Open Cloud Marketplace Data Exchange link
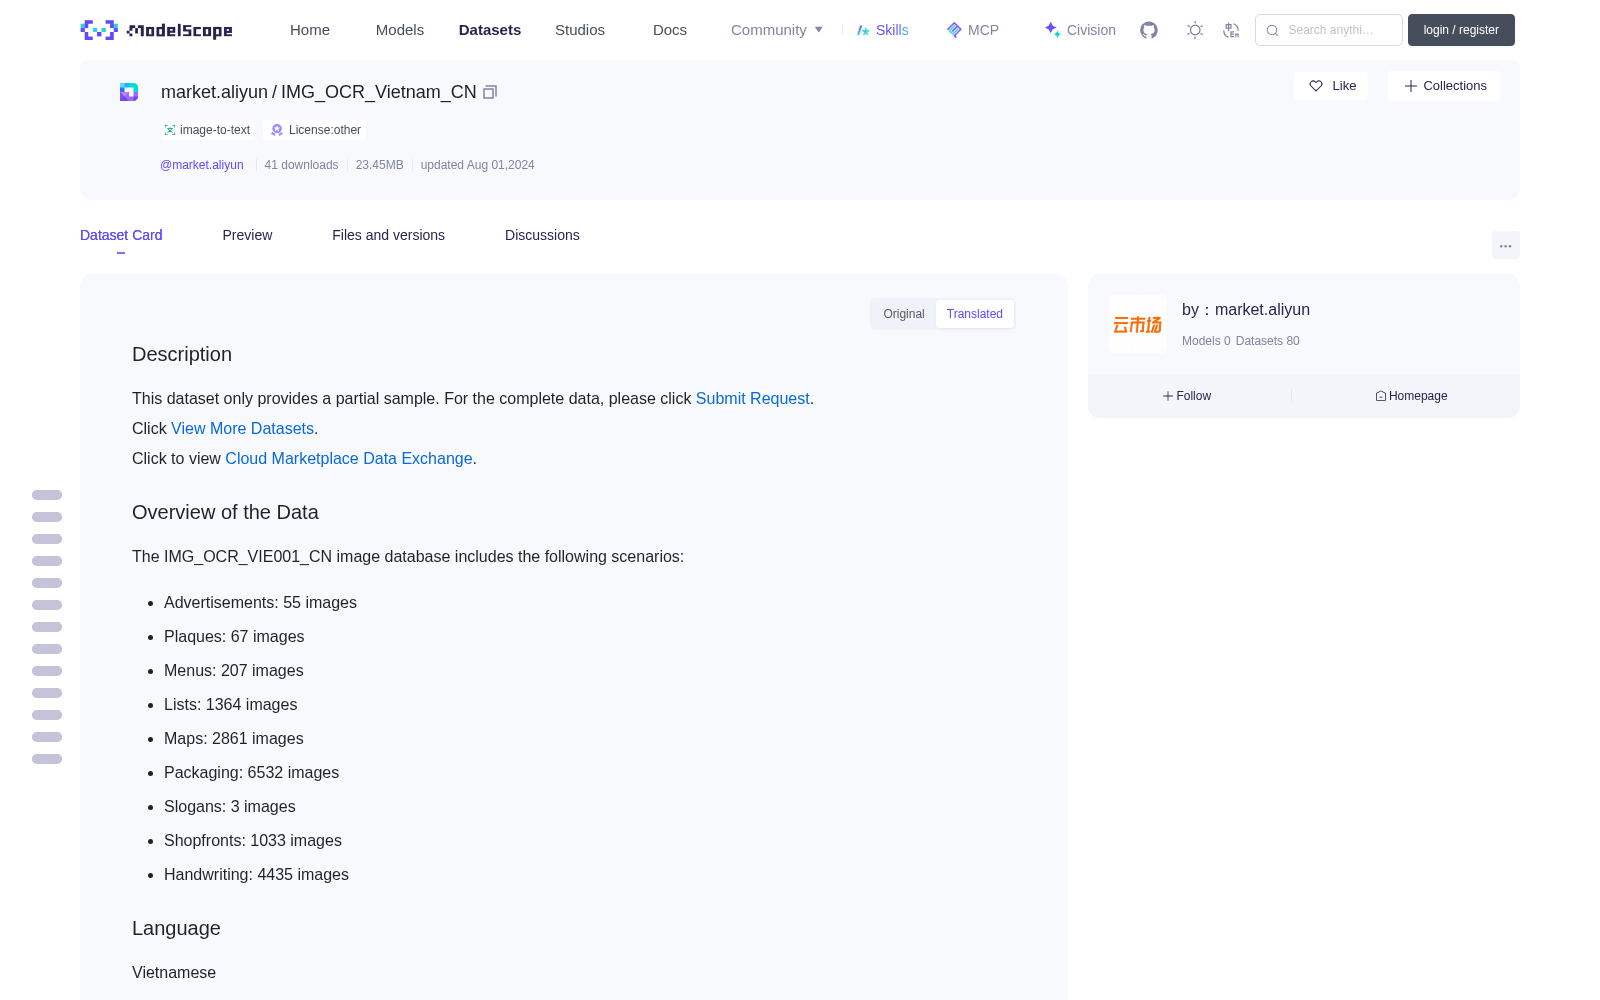1600x1000 pixels. [x=349, y=458]
